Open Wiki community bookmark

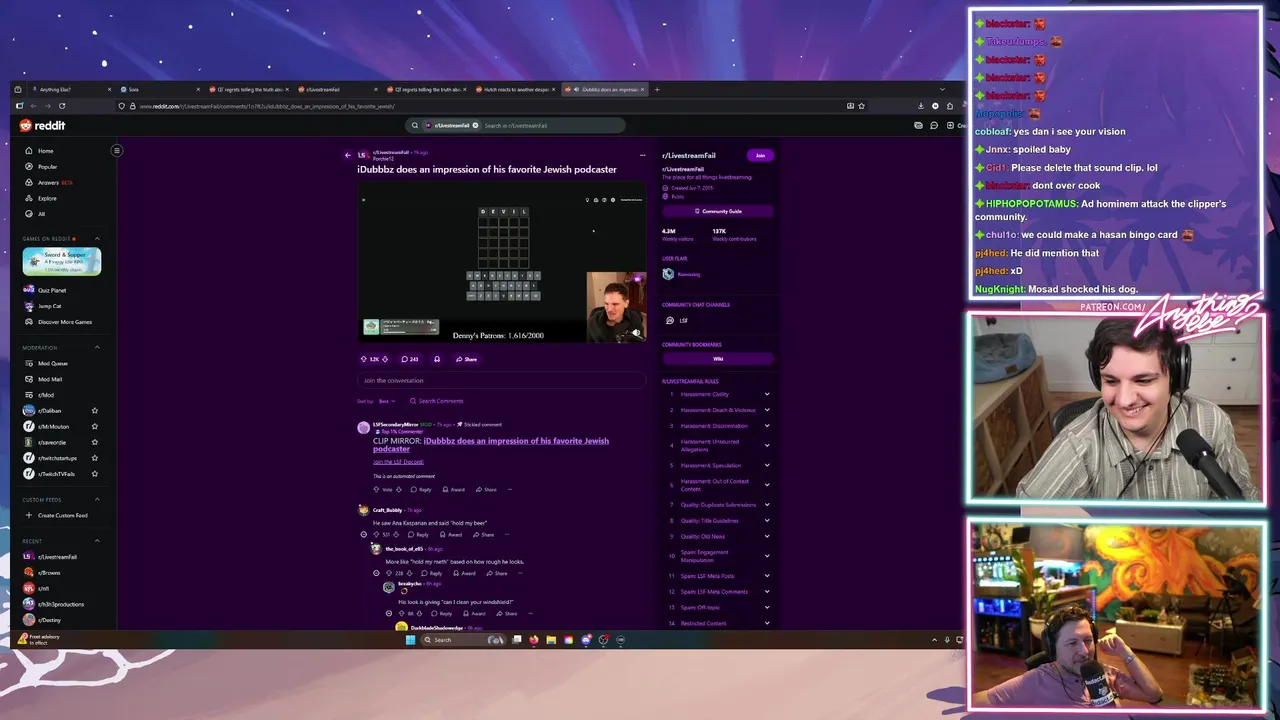click(718, 358)
